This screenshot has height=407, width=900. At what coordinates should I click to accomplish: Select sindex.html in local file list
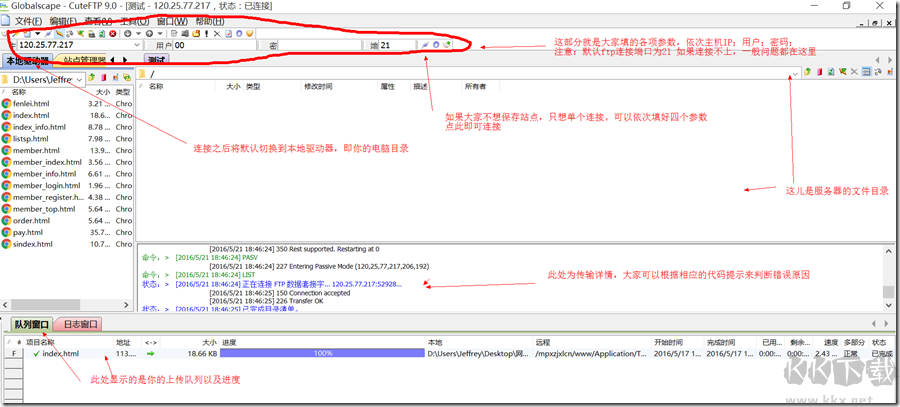point(33,244)
